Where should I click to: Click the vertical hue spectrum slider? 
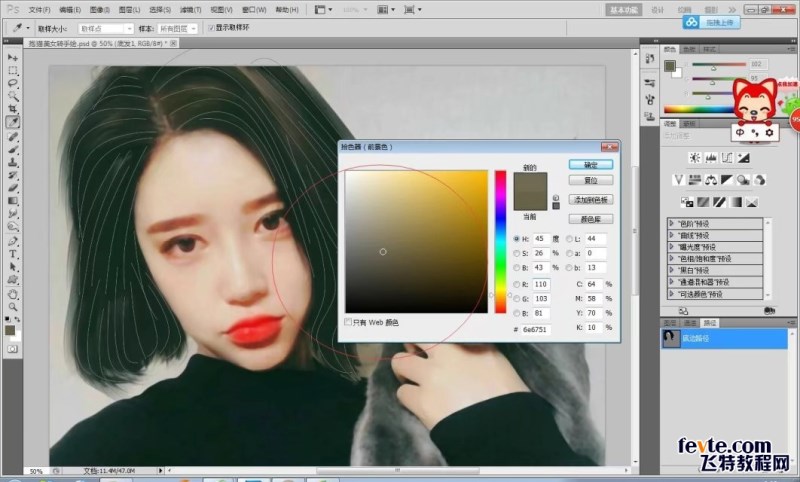(x=500, y=241)
